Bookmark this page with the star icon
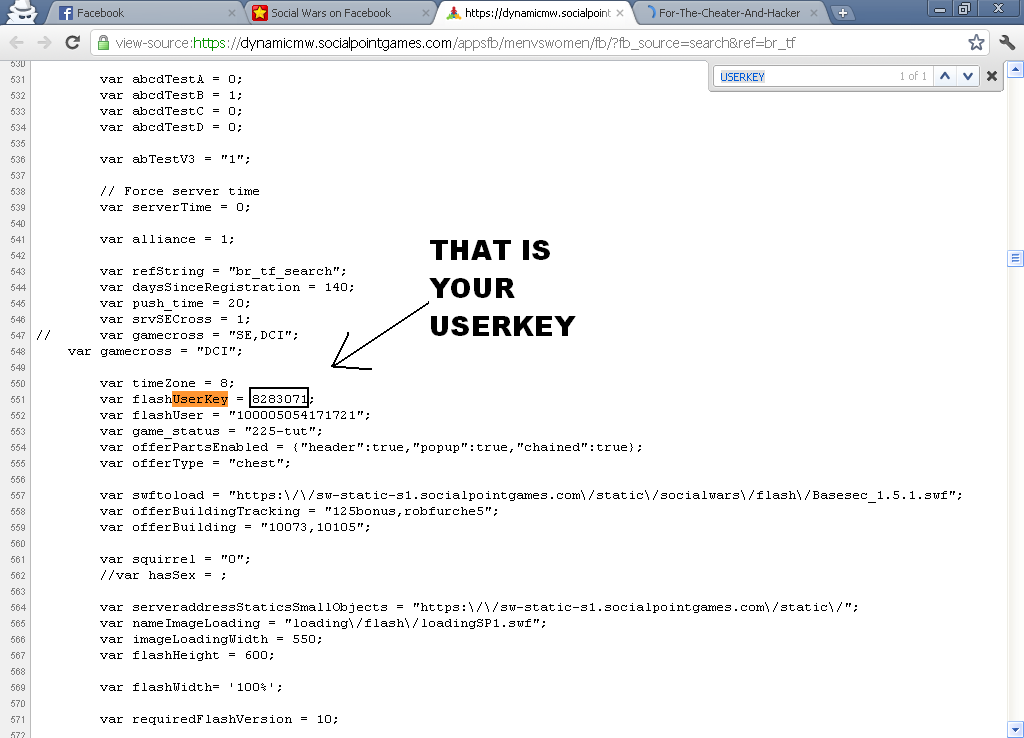Image resolution: width=1024 pixels, height=738 pixels. (976, 43)
